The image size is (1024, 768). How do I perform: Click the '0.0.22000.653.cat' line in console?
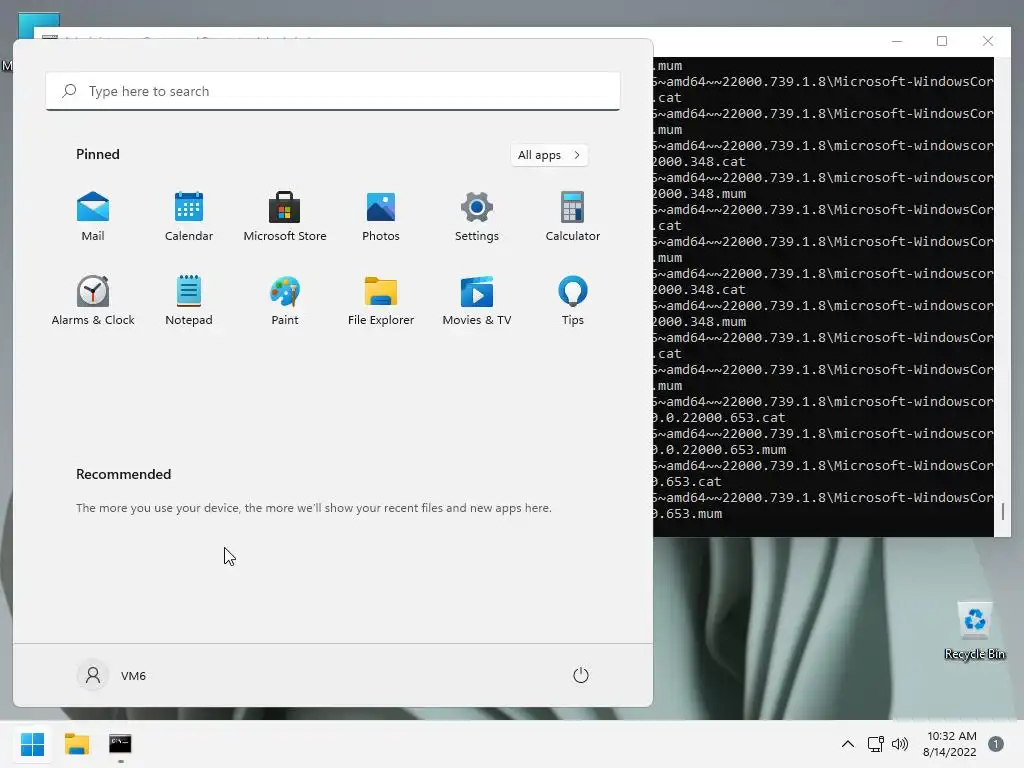719,417
